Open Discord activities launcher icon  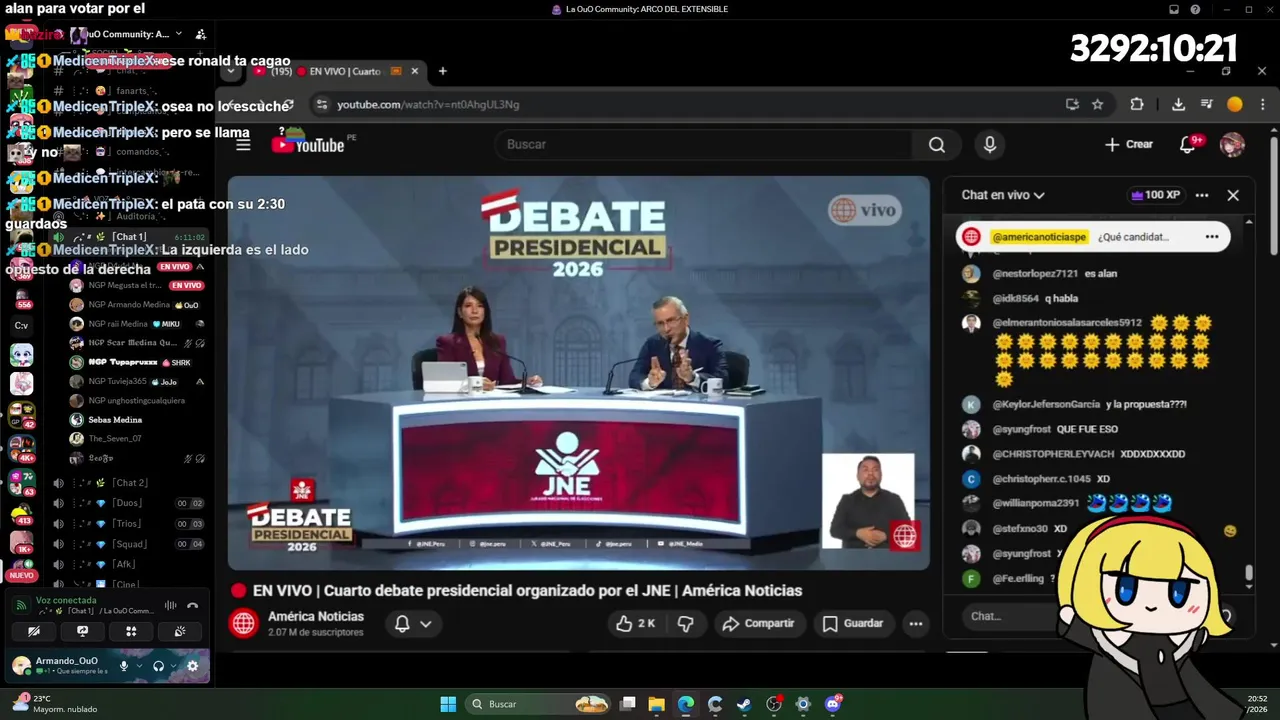(x=131, y=631)
